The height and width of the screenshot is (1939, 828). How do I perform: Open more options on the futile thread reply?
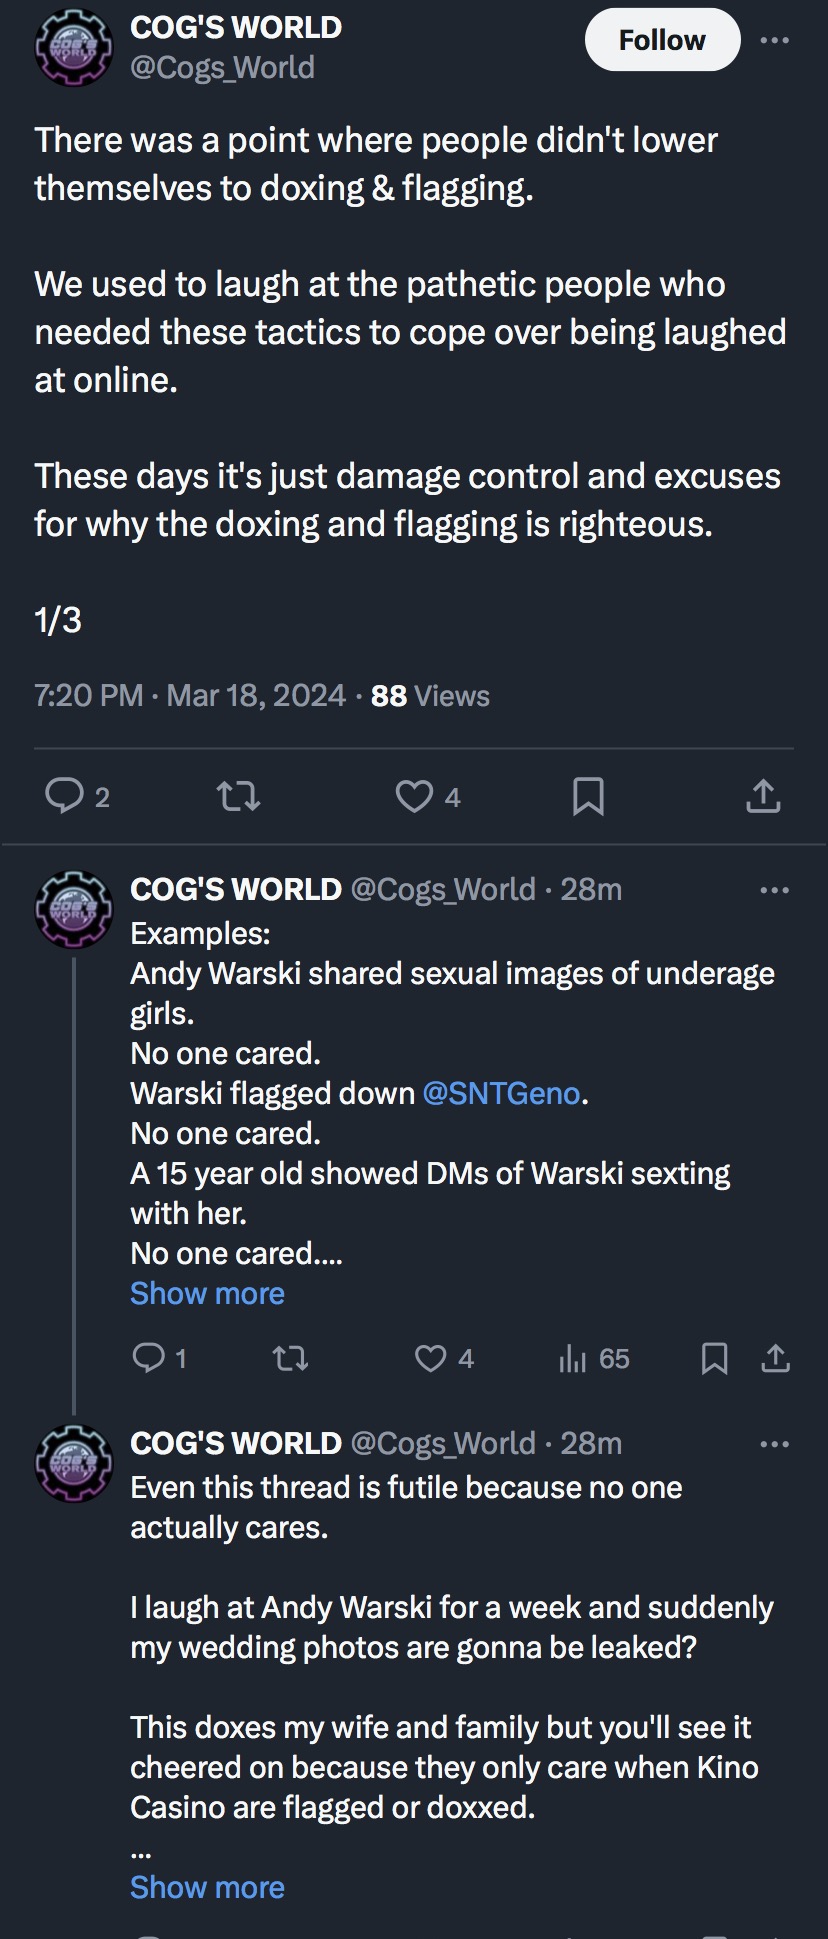tap(774, 1444)
